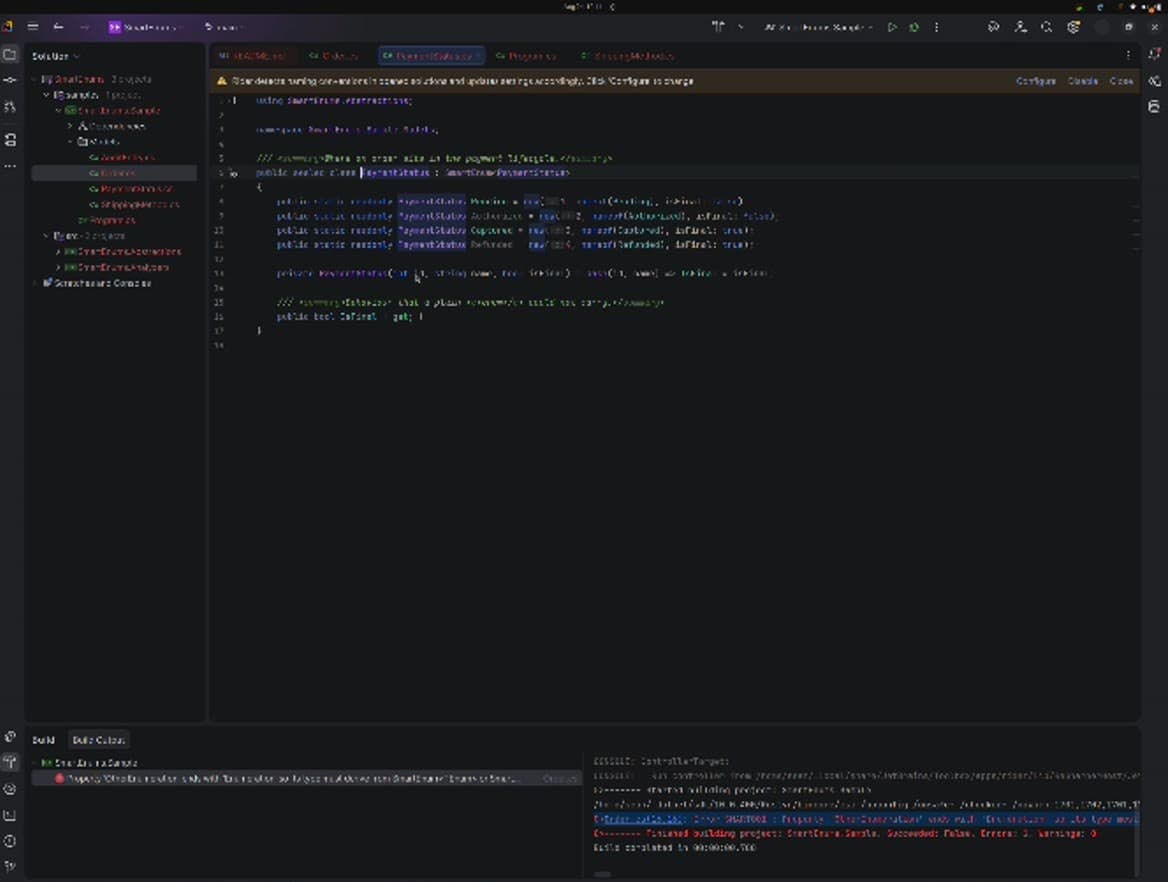Image resolution: width=1168 pixels, height=882 pixels.
Task: Open more run actions menu
Action: [x=936, y=27]
